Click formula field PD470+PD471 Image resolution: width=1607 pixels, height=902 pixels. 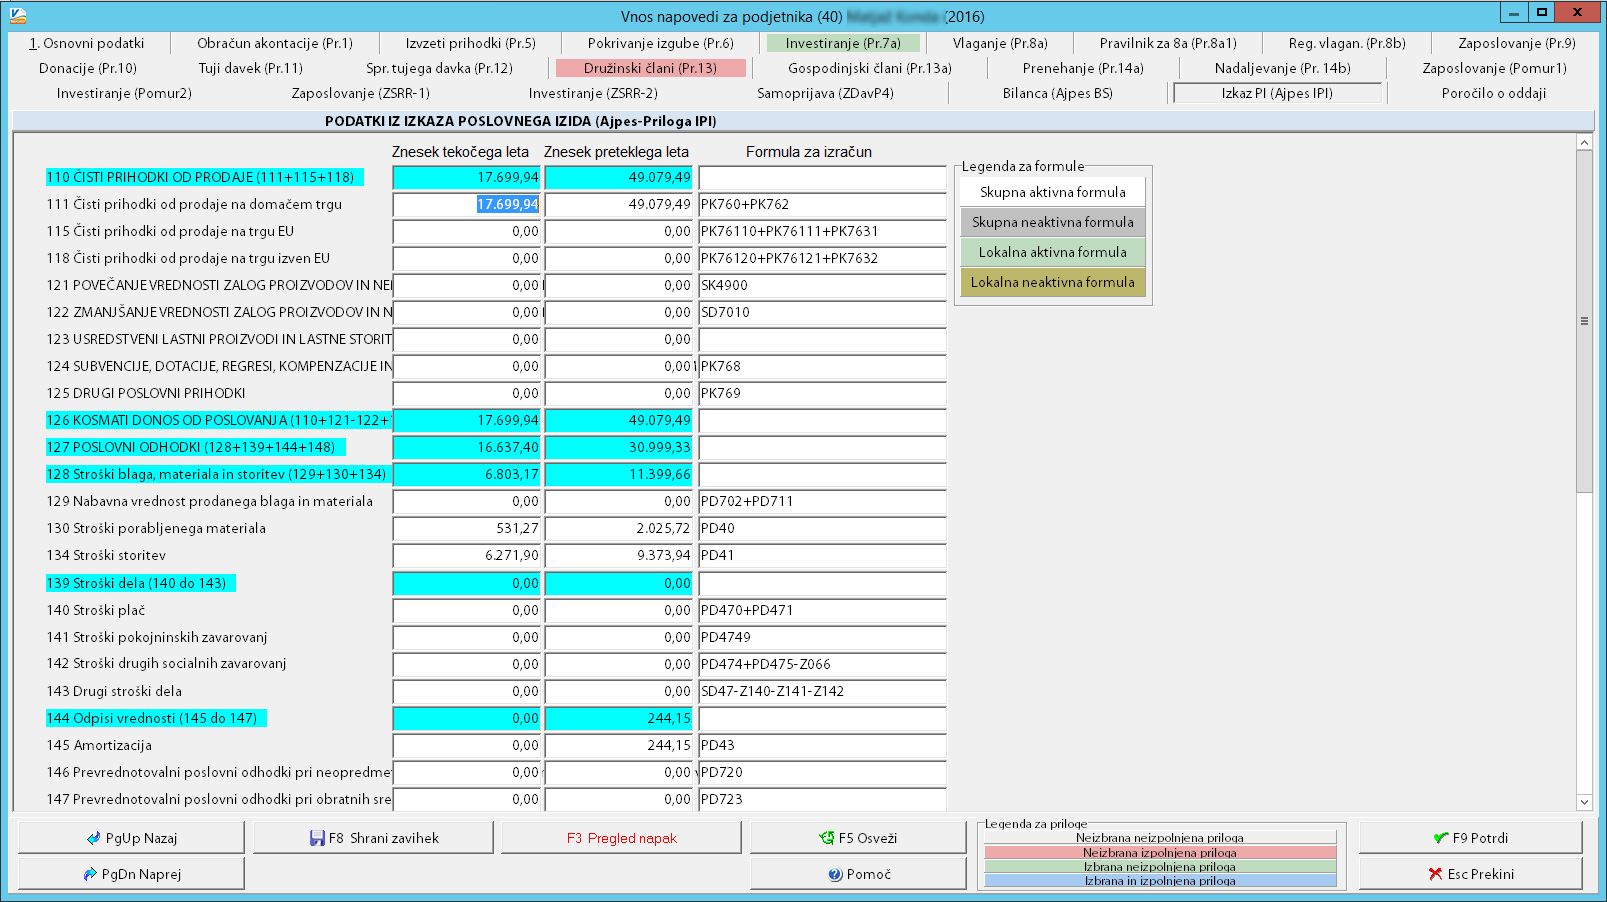click(x=822, y=610)
